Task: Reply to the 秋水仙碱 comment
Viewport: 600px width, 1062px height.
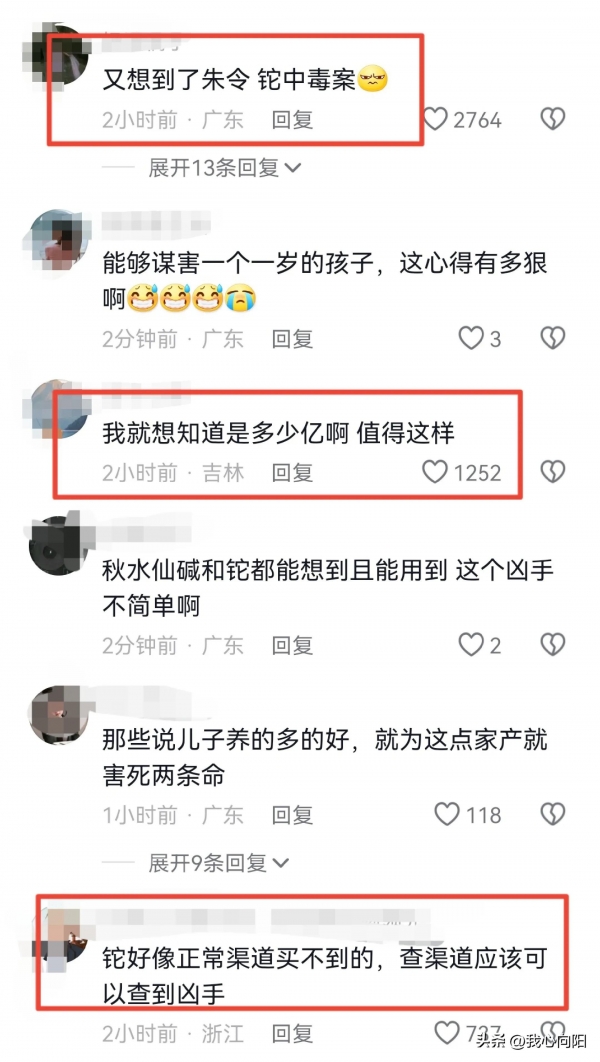Action: [293, 645]
